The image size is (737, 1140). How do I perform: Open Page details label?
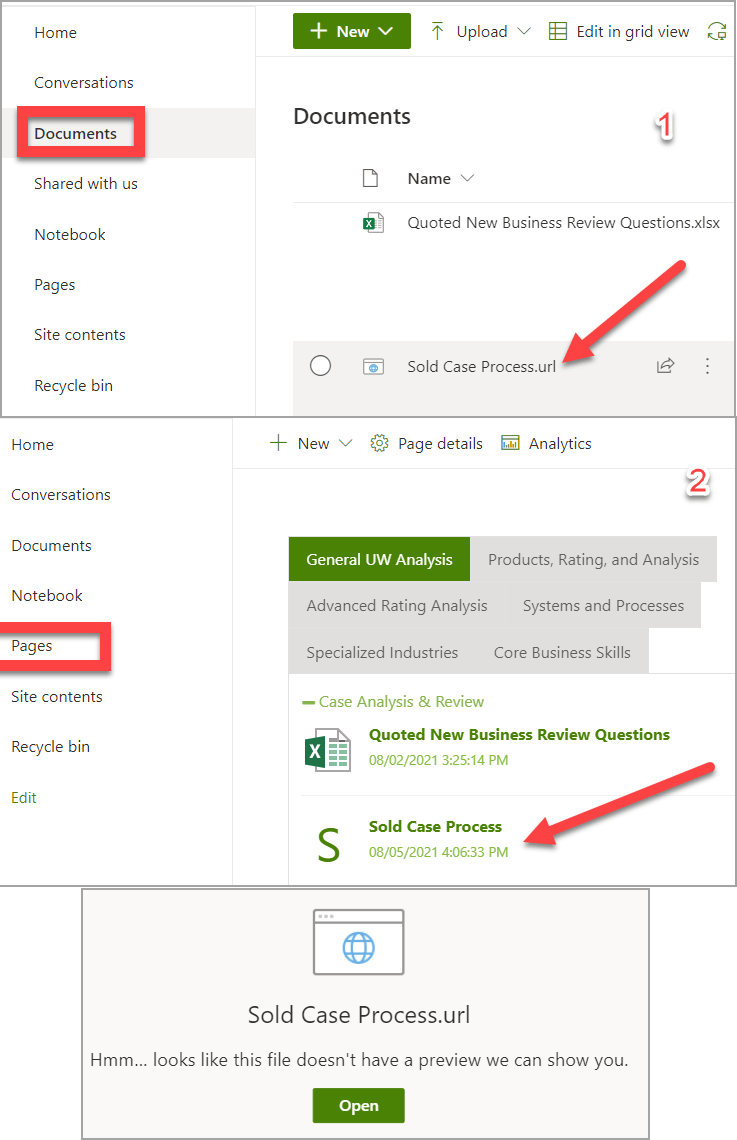pos(440,443)
